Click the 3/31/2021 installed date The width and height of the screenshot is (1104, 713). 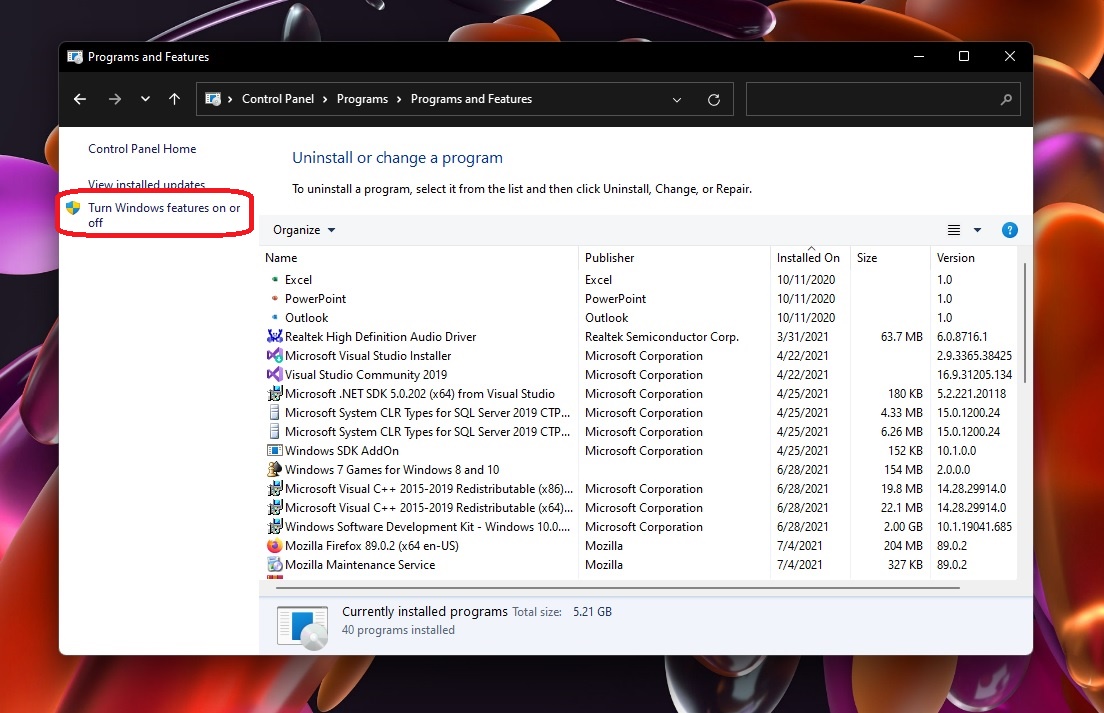click(x=803, y=337)
